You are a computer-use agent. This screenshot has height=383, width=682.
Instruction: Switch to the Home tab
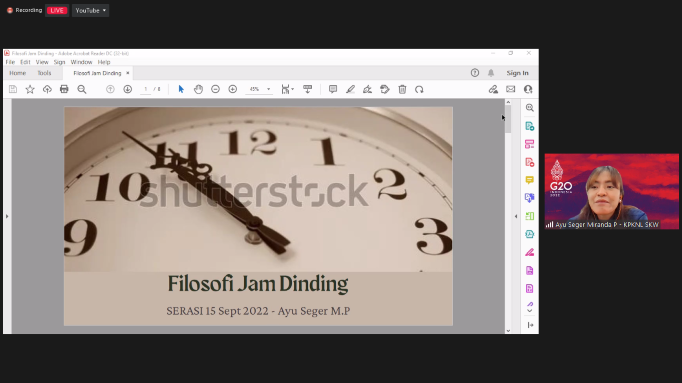click(x=17, y=73)
